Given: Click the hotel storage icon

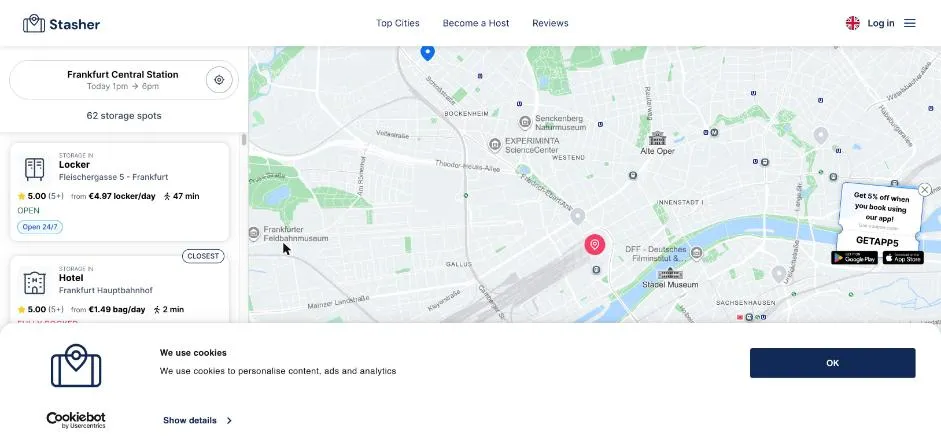Looking at the screenshot, I should click(35, 282).
